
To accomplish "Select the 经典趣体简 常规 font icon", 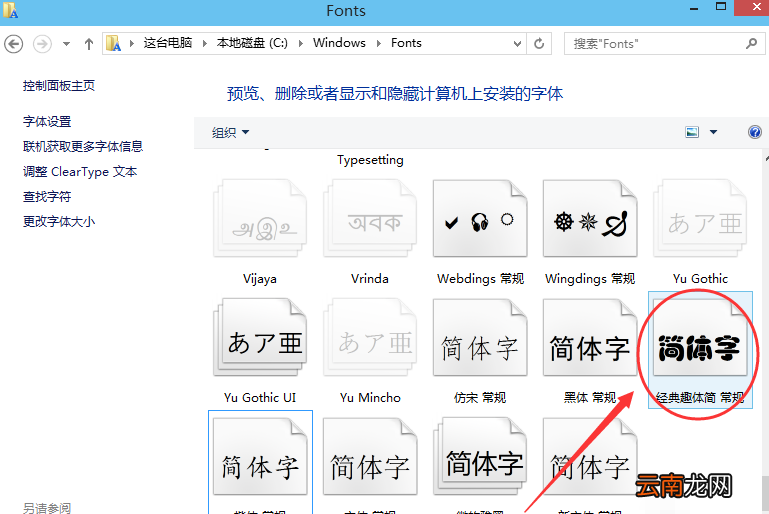I will pos(700,338).
